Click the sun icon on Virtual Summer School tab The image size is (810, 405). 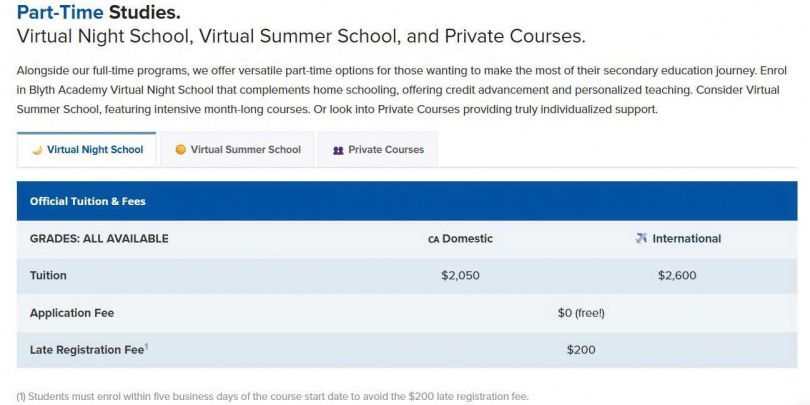pos(181,150)
